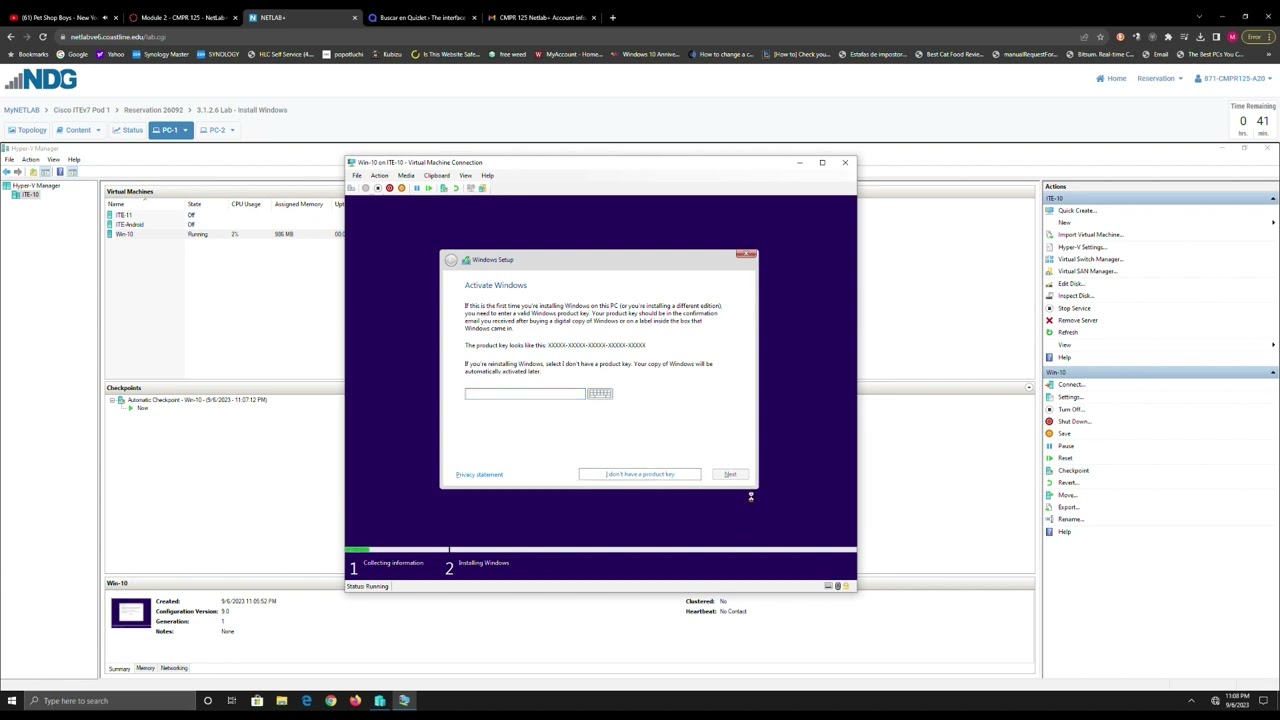The width and height of the screenshot is (1280, 720).
Task: Click the taskbar search box
Action: (110, 700)
